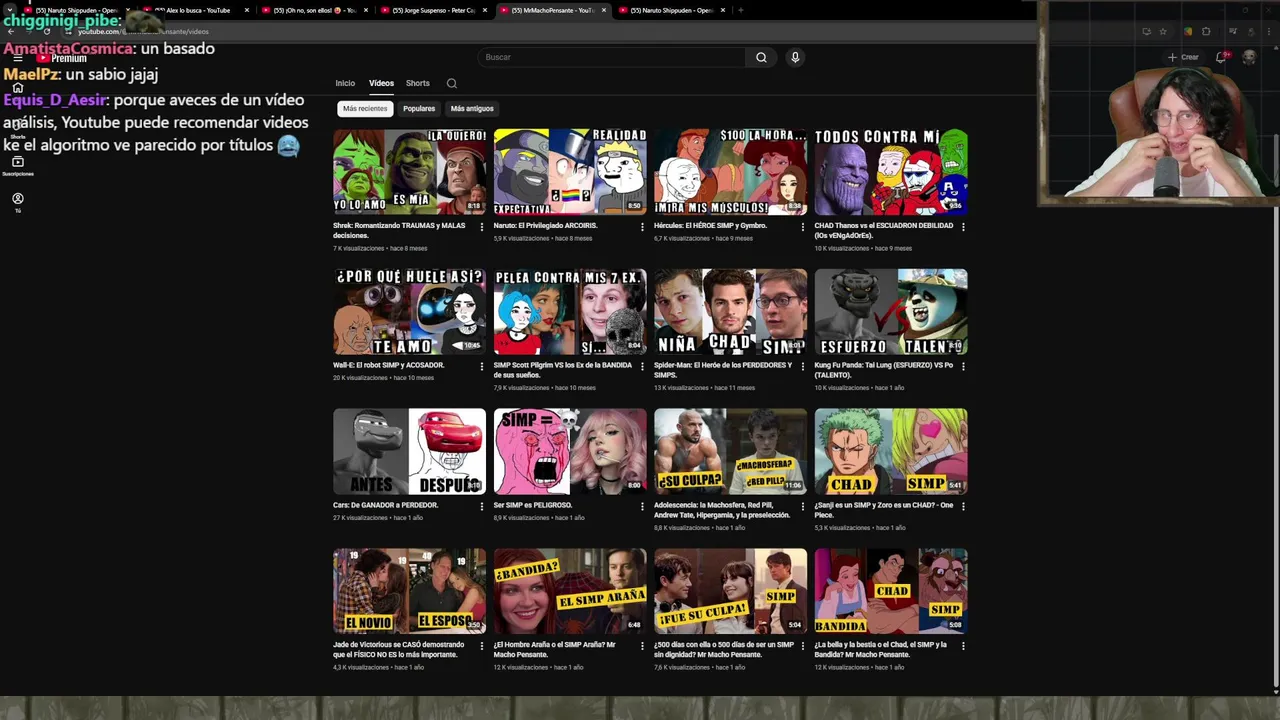Open the '¡FUE SU CULPA!' 500 días thumbnail

(x=730, y=591)
